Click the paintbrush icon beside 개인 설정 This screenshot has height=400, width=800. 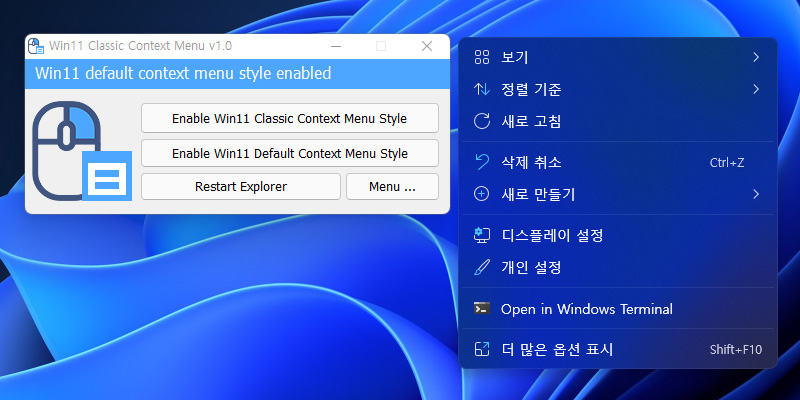coord(482,267)
